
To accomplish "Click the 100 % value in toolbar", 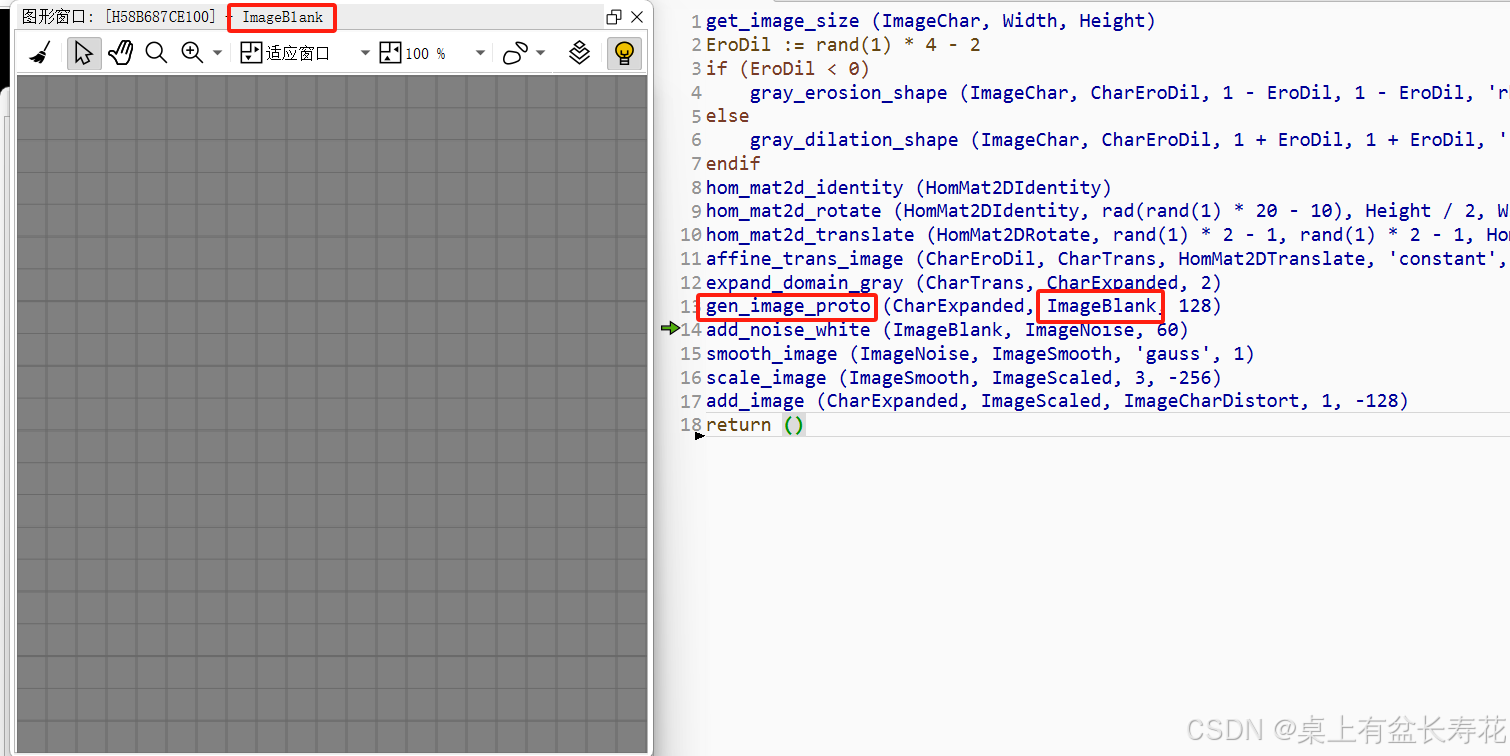I will (426, 53).
